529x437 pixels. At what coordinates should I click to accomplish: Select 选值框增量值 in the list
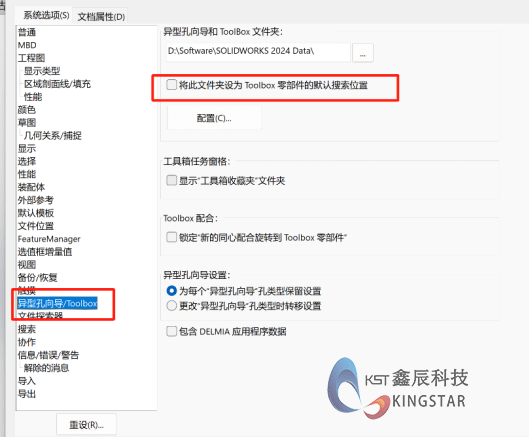(x=45, y=252)
